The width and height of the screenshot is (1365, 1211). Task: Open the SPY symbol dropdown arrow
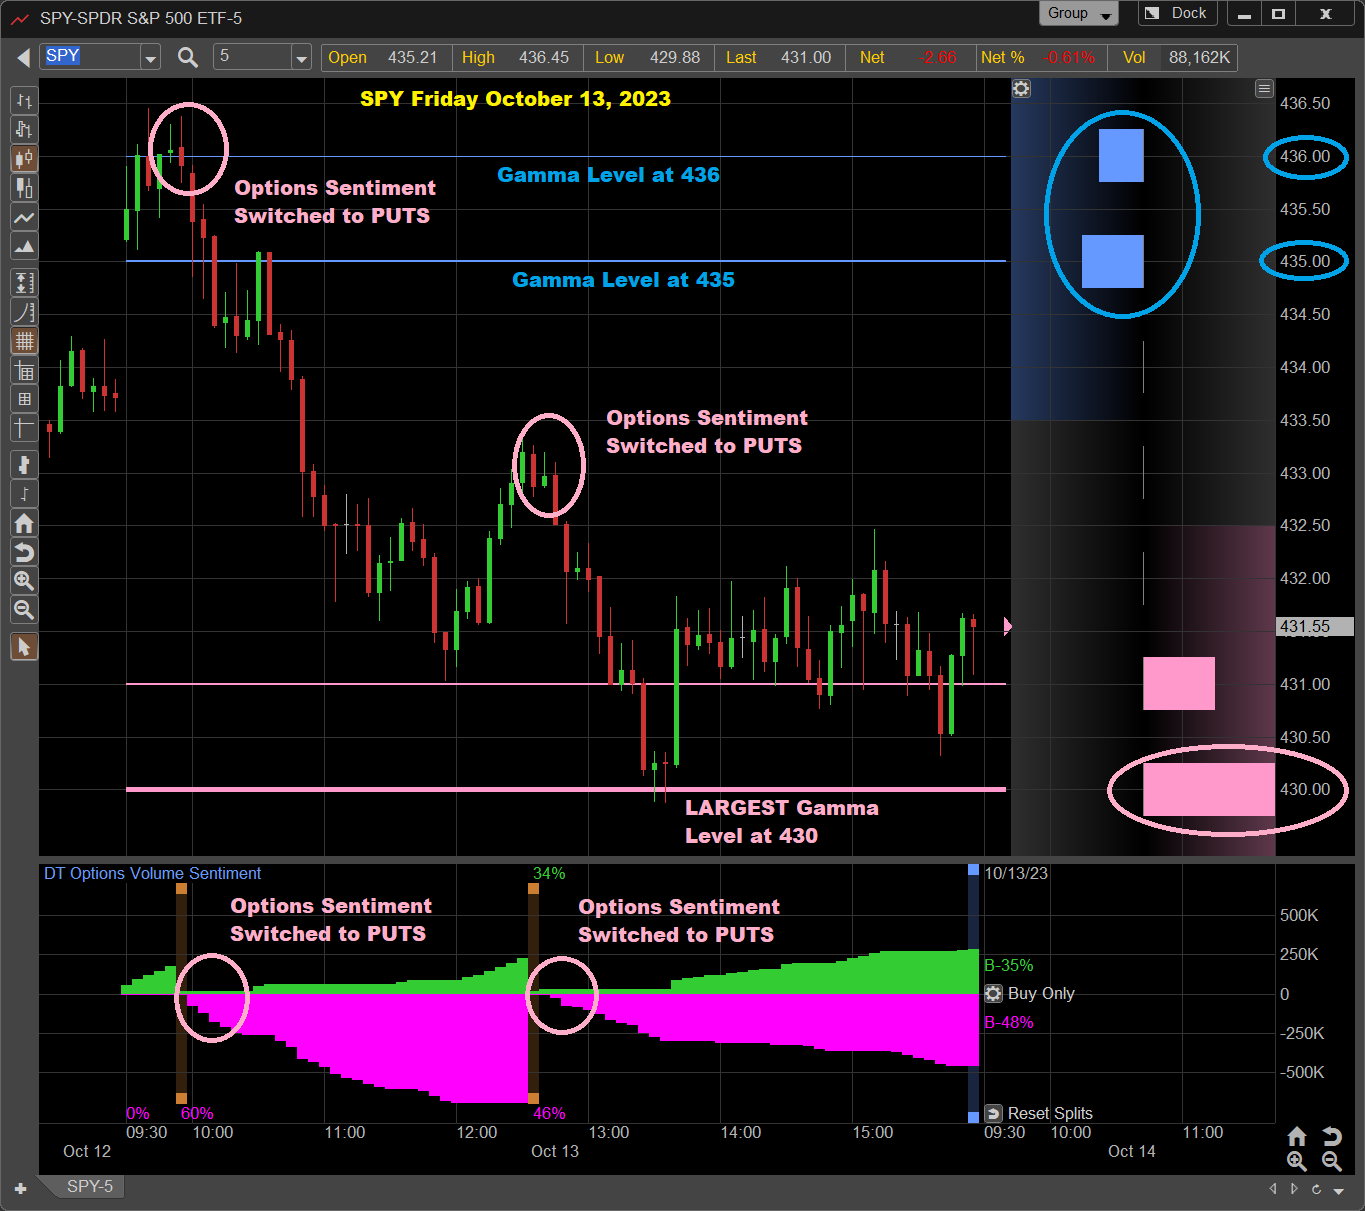(150, 58)
